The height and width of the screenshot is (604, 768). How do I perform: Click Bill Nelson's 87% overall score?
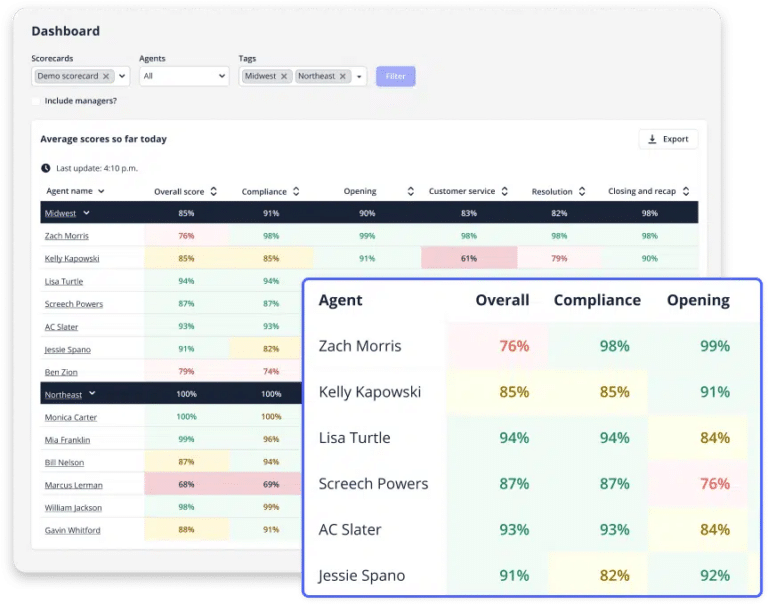click(186, 462)
